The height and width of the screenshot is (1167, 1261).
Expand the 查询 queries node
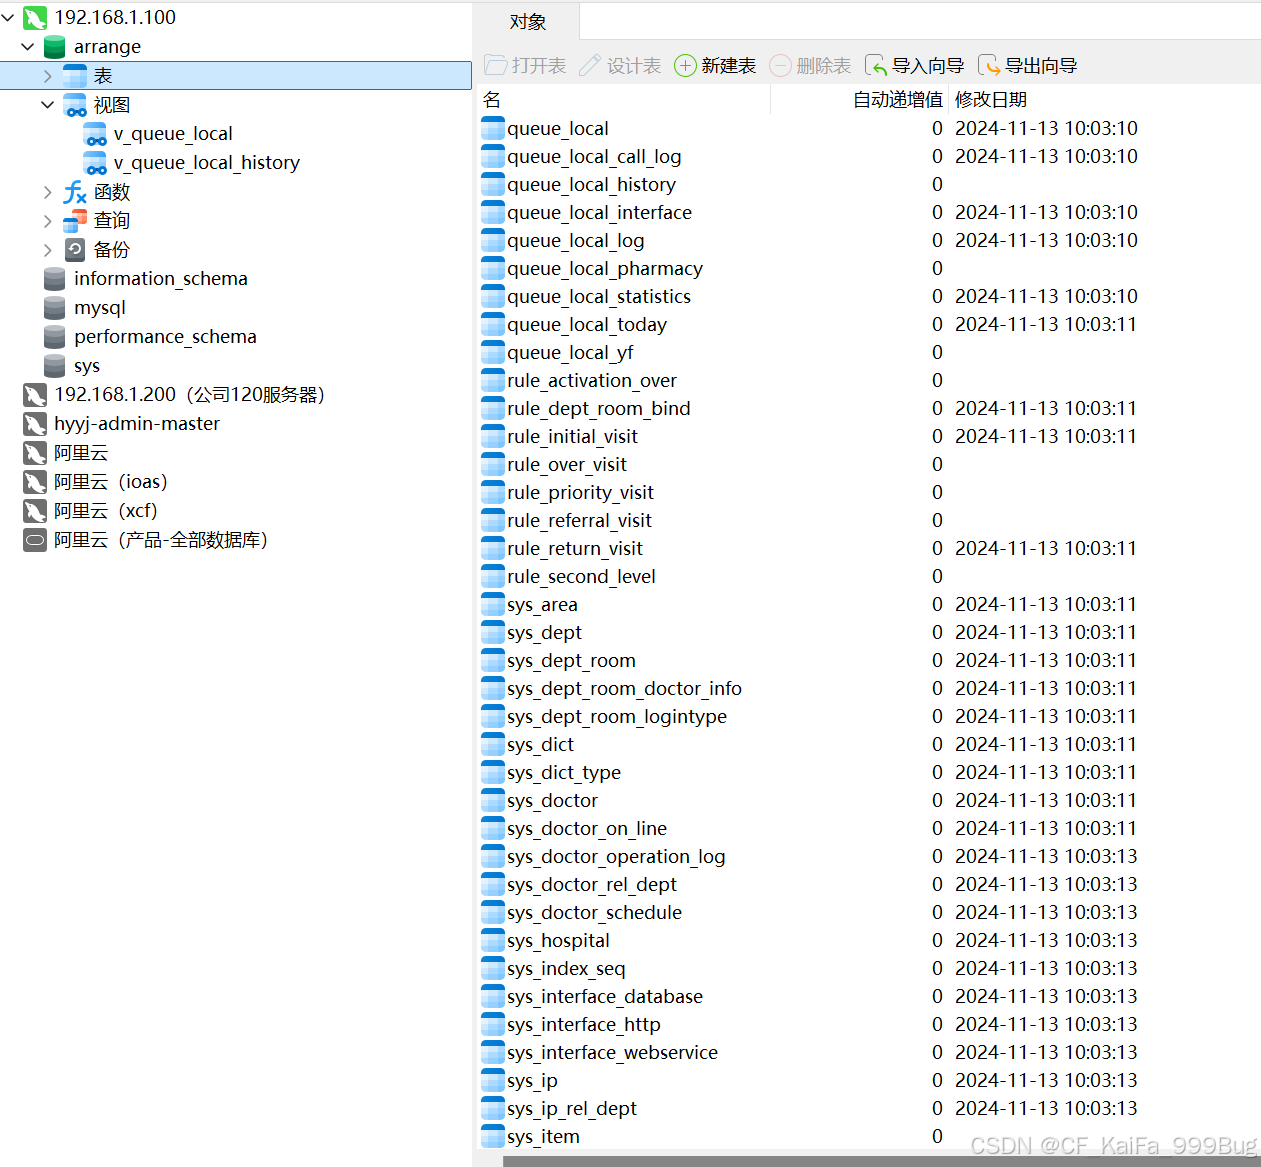[x=47, y=221]
